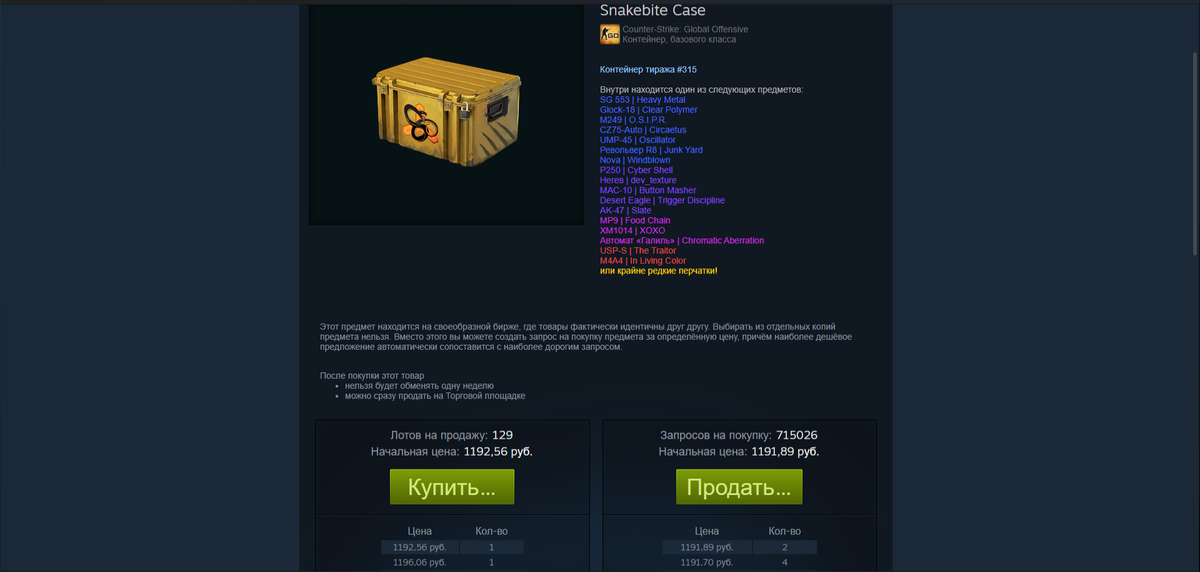Open AK-47 | Slate item link
Screen dimensions: 1200x572
[626, 210]
